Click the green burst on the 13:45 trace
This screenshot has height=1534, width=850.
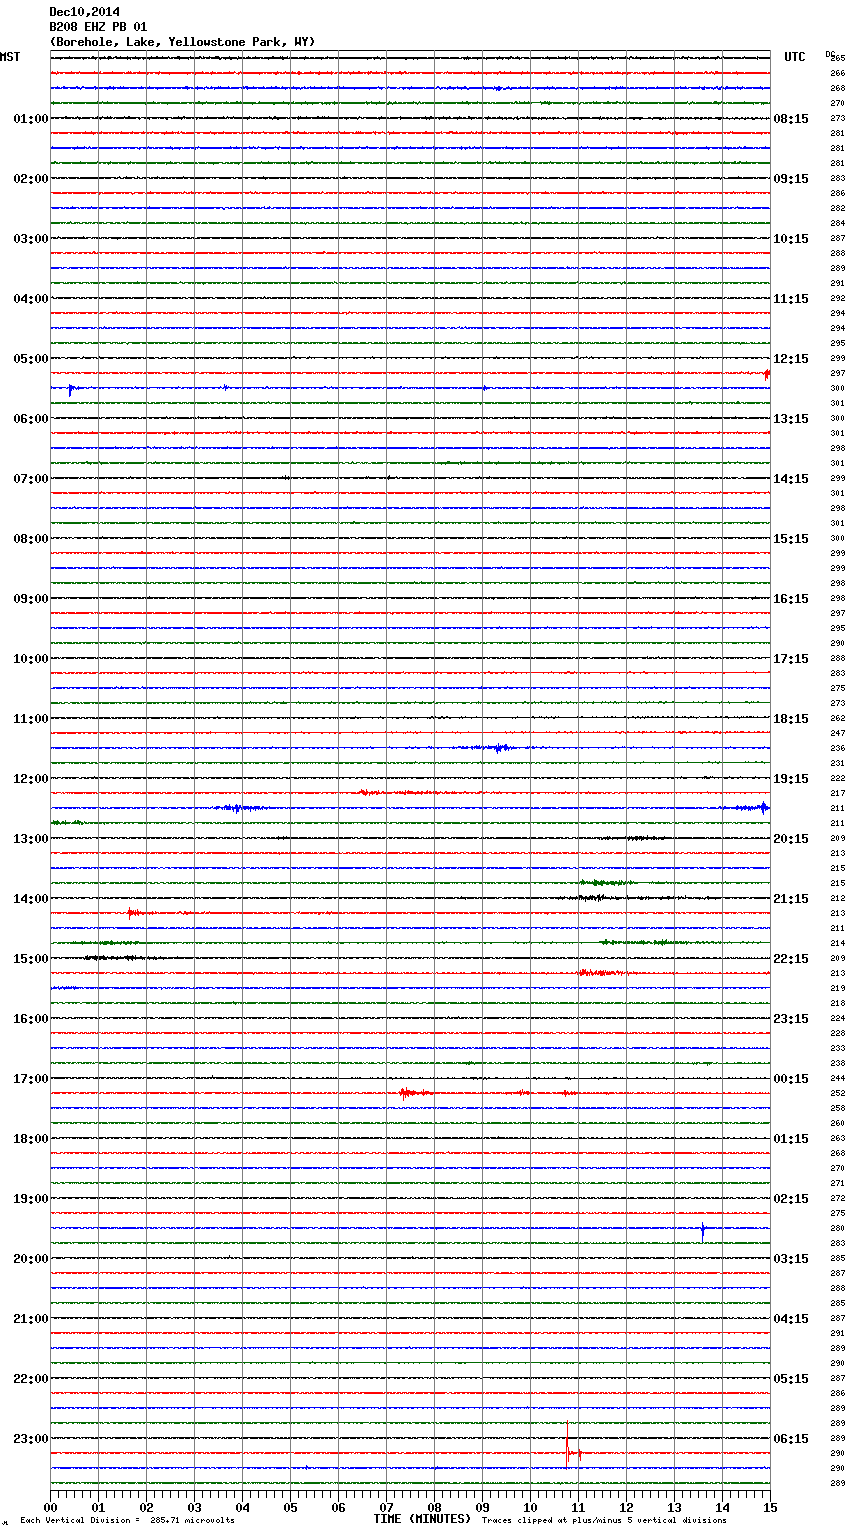point(606,882)
